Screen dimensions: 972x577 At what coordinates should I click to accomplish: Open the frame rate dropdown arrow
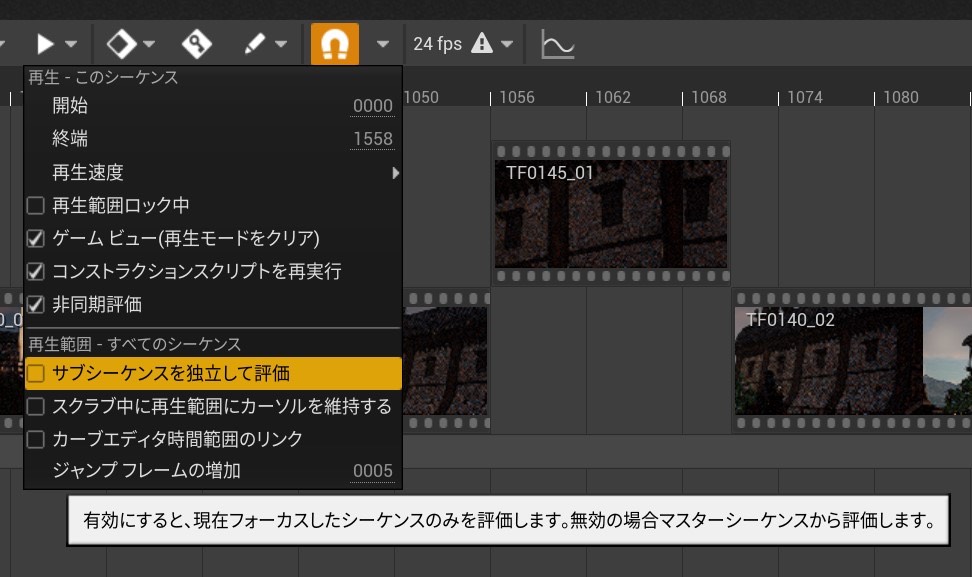pos(507,44)
